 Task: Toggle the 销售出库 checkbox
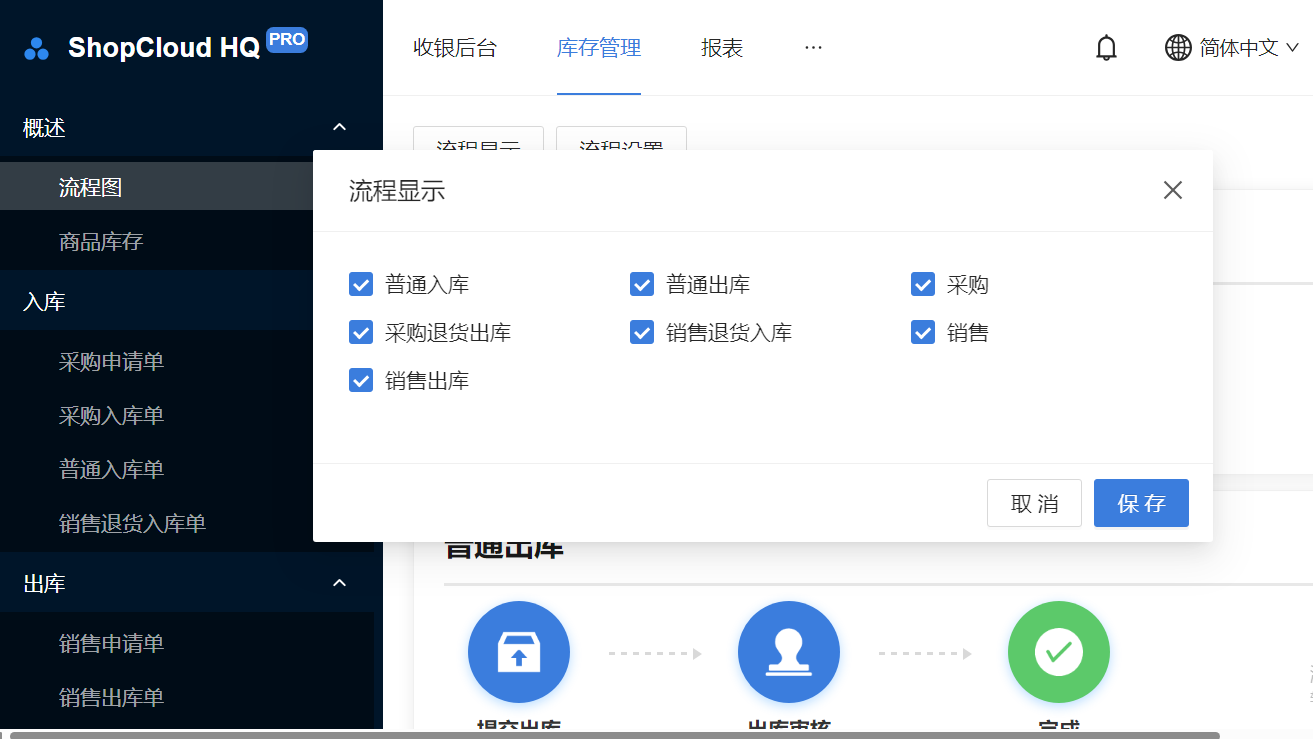tap(361, 380)
